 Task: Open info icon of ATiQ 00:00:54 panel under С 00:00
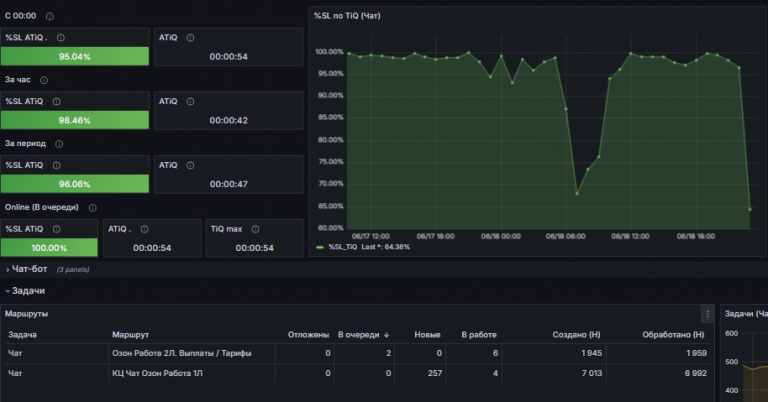(x=190, y=38)
